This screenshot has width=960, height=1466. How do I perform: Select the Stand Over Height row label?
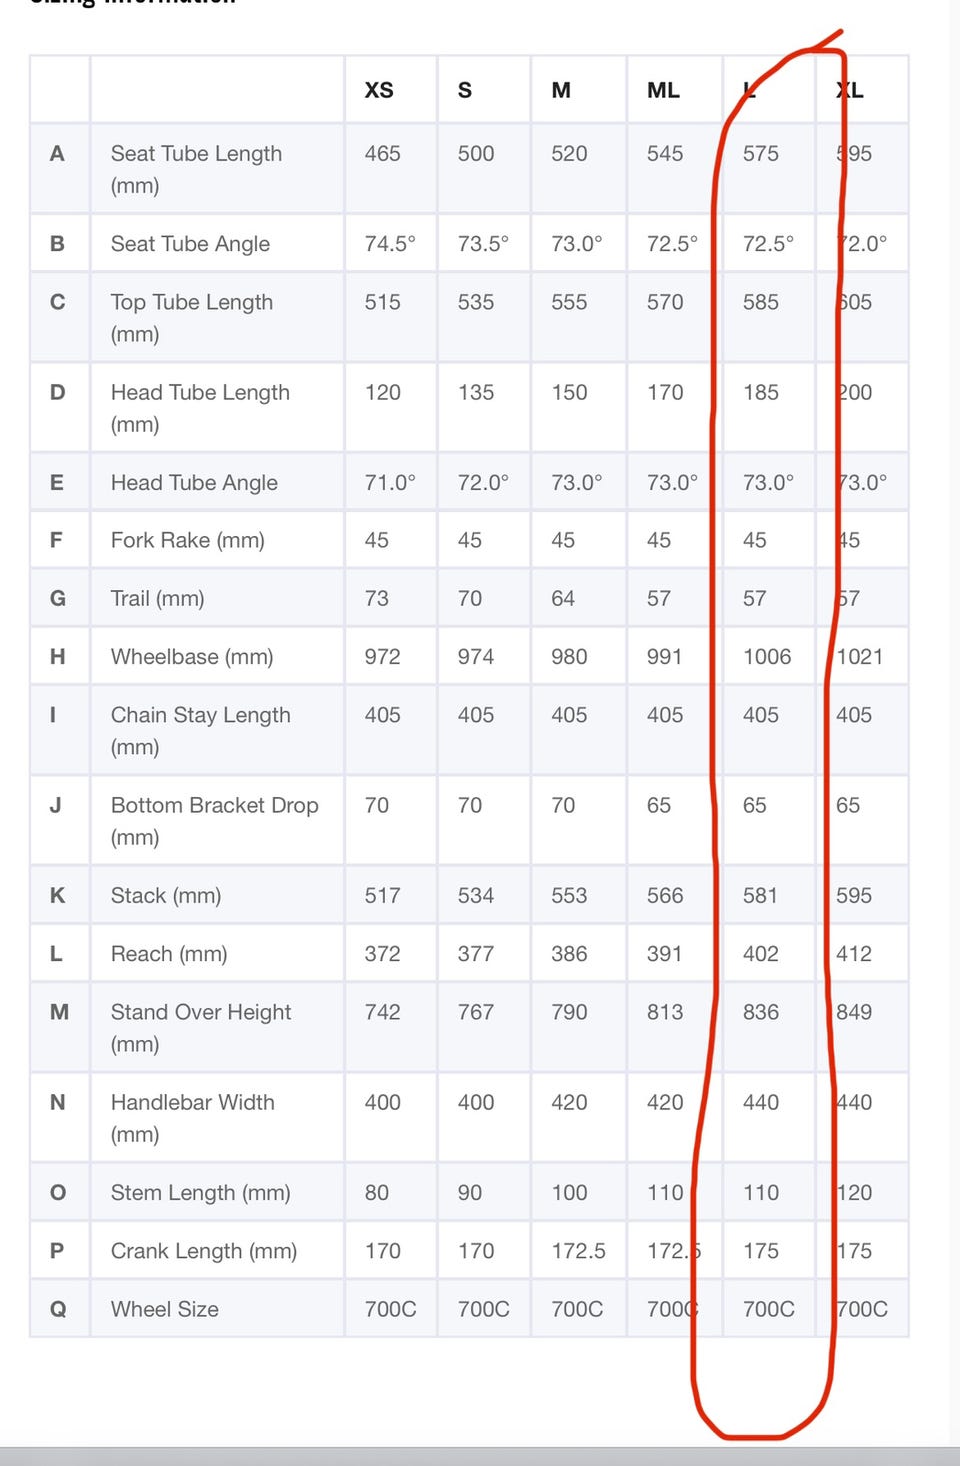(201, 1027)
